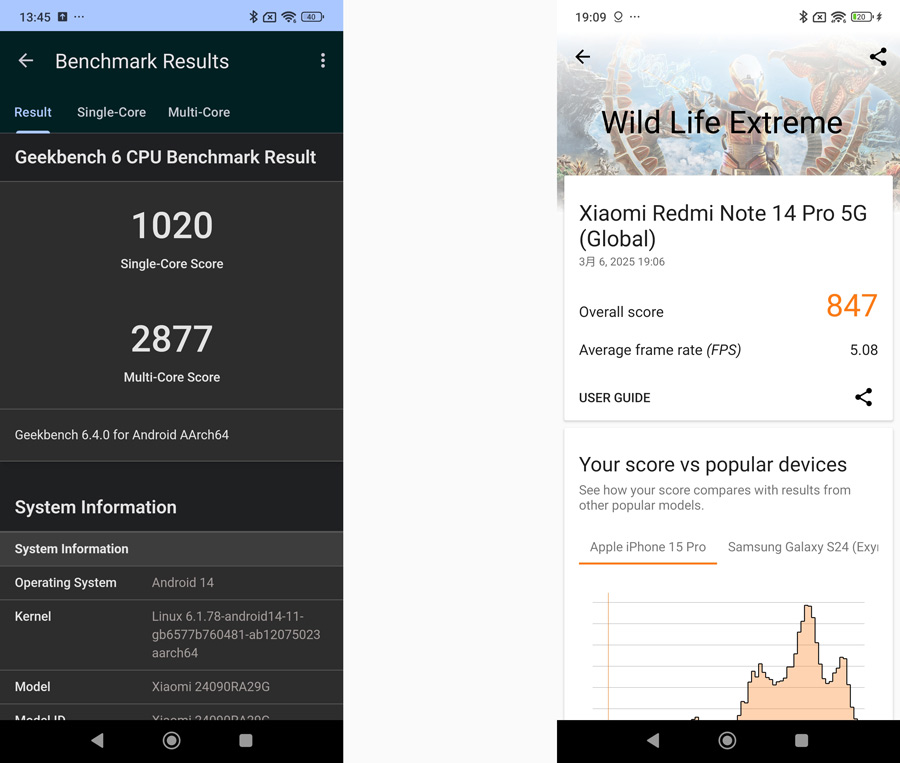Tap the Wild Life Extreme title
Viewport: 900px width, 763px height.
click(x=721, y=122)
